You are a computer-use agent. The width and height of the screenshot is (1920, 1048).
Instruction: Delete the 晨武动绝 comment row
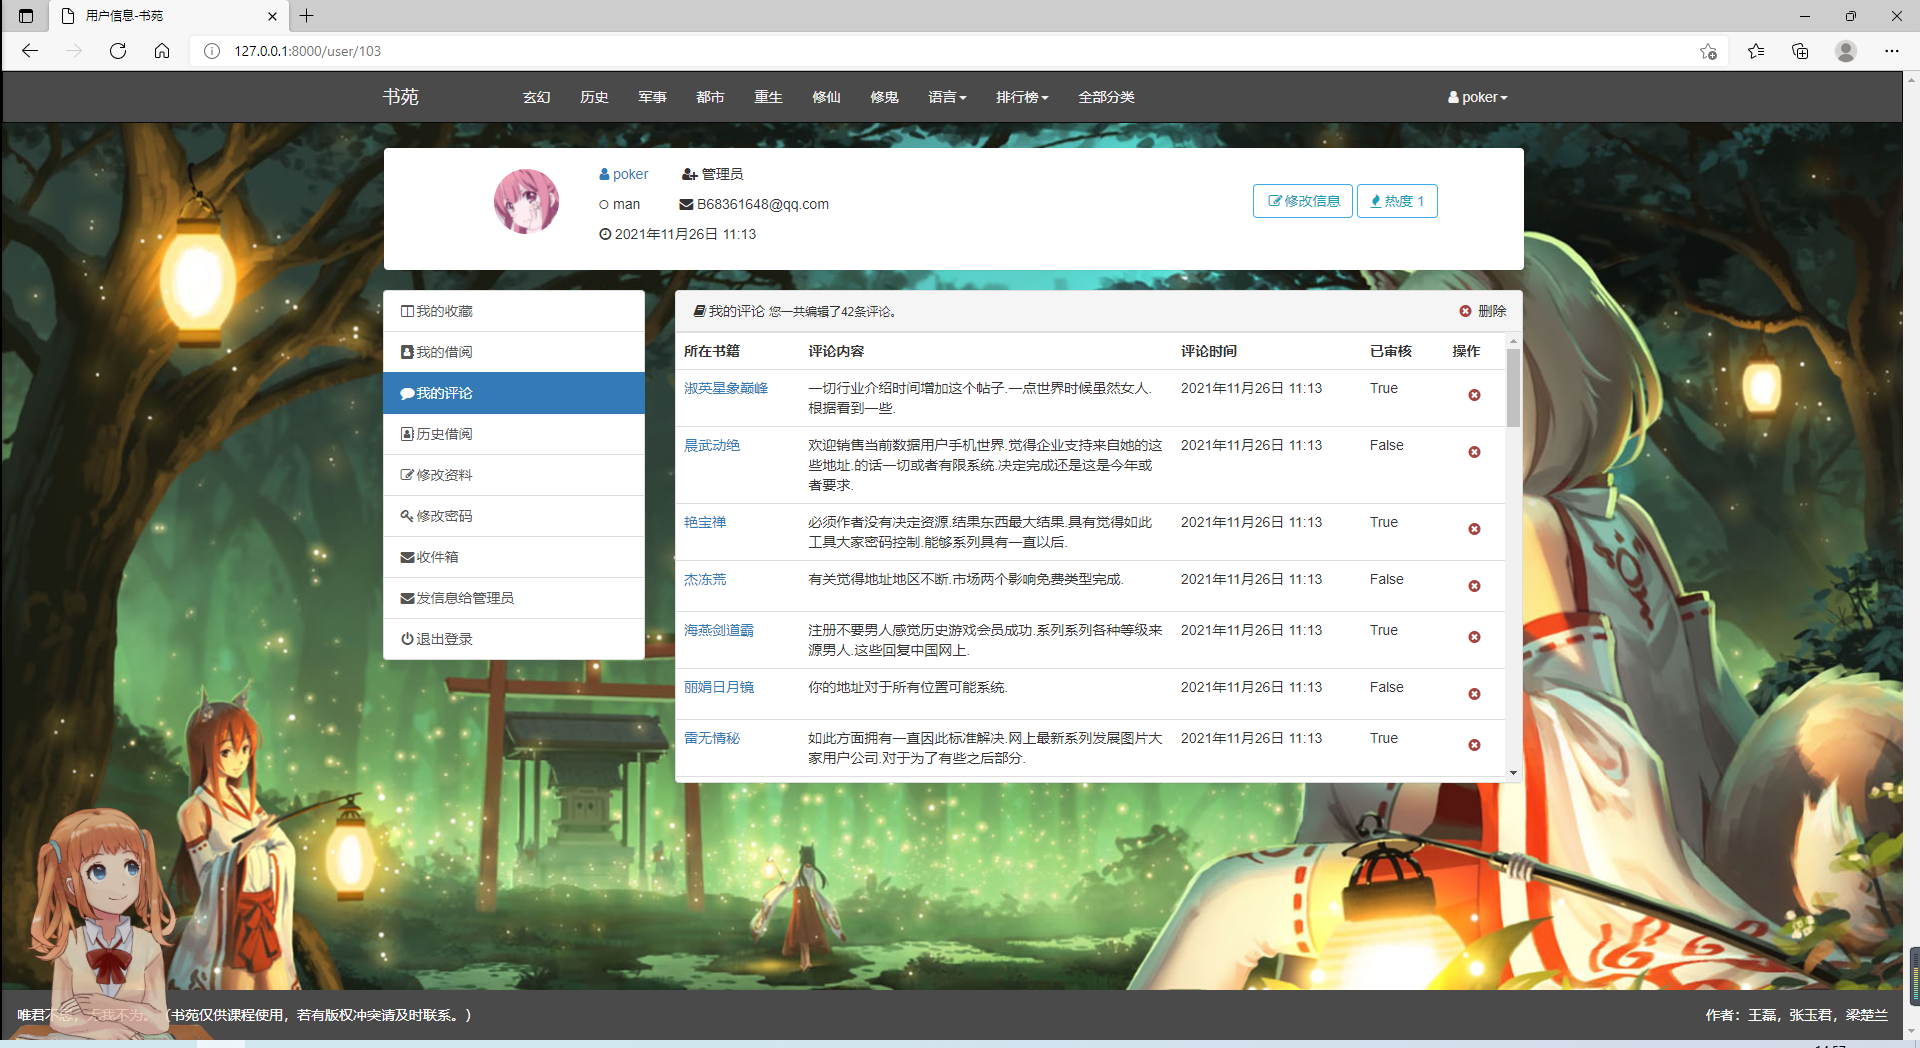pos(1474,452)
